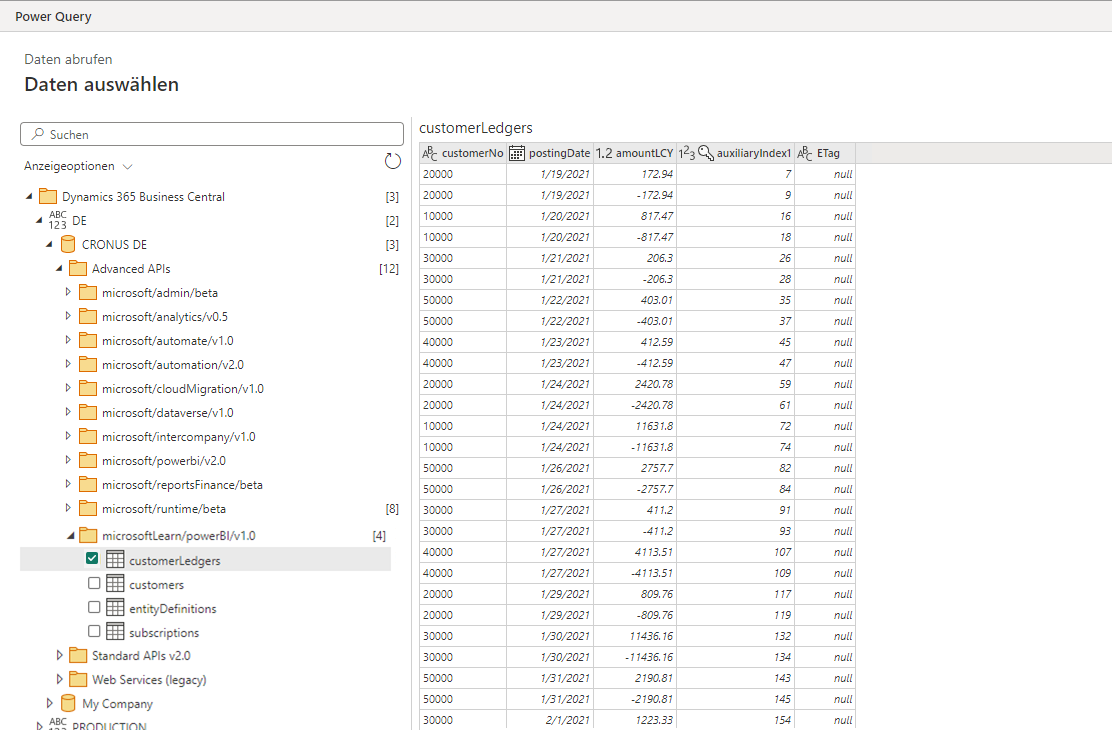Expand the My Company node
The width and height of the screenshot is (1112, 730).
click(49, 703)
